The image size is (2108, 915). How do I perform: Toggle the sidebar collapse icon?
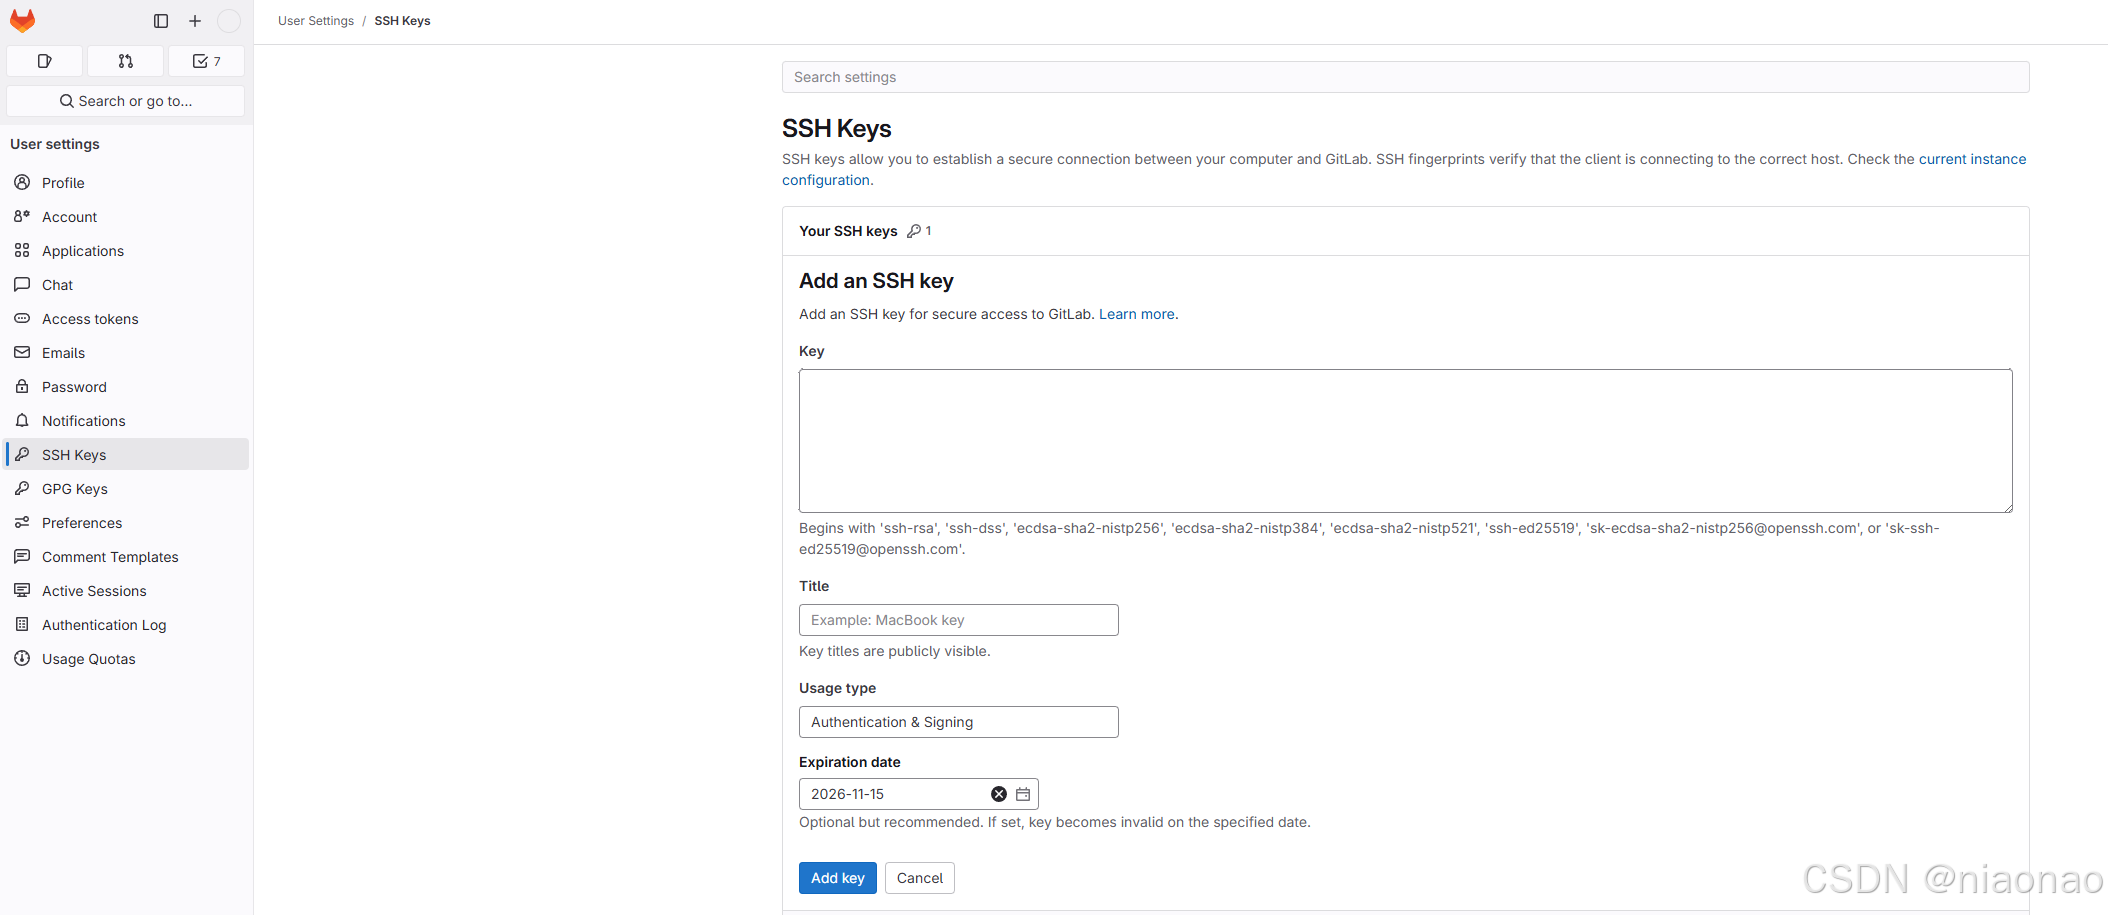coord(161,21)
